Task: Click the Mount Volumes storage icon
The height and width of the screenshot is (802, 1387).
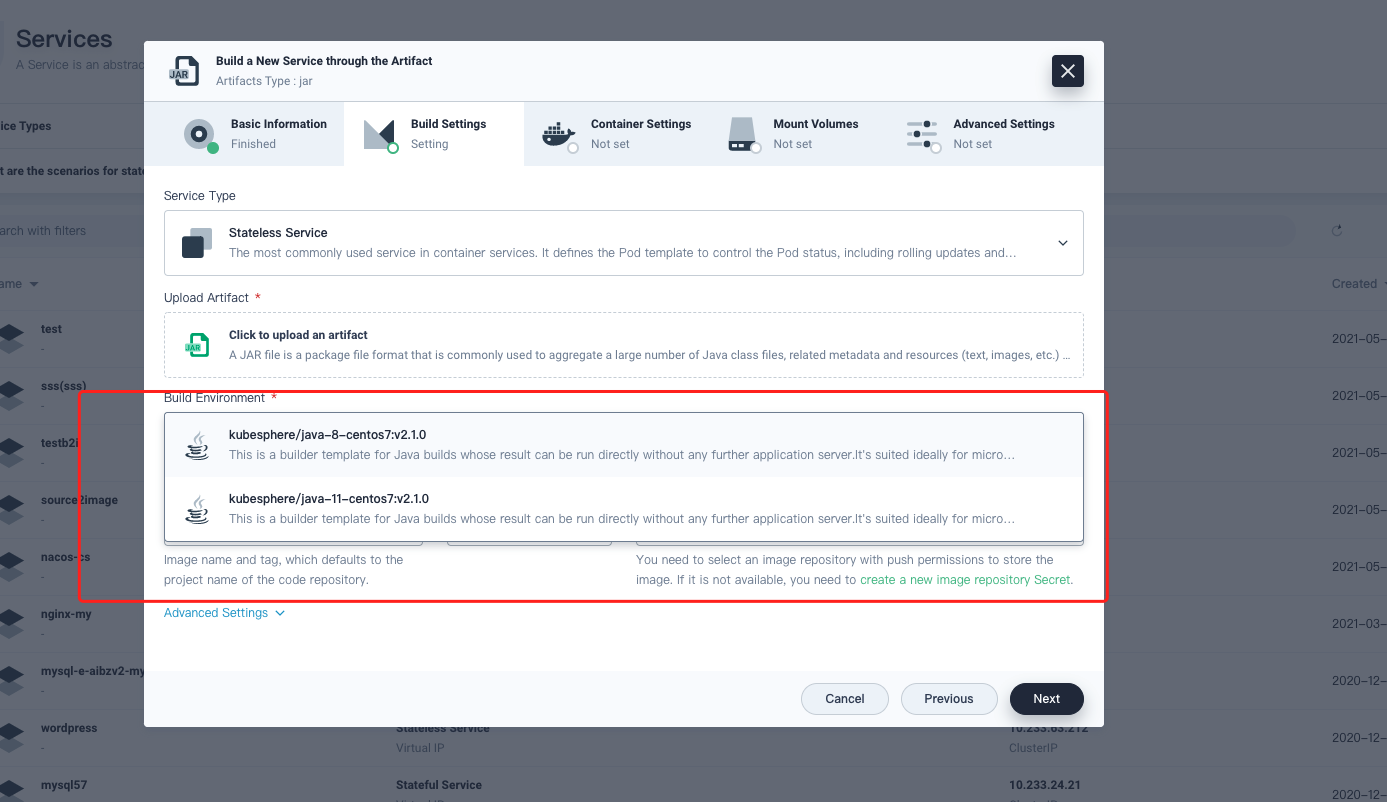Action: (x=743, y=133)
